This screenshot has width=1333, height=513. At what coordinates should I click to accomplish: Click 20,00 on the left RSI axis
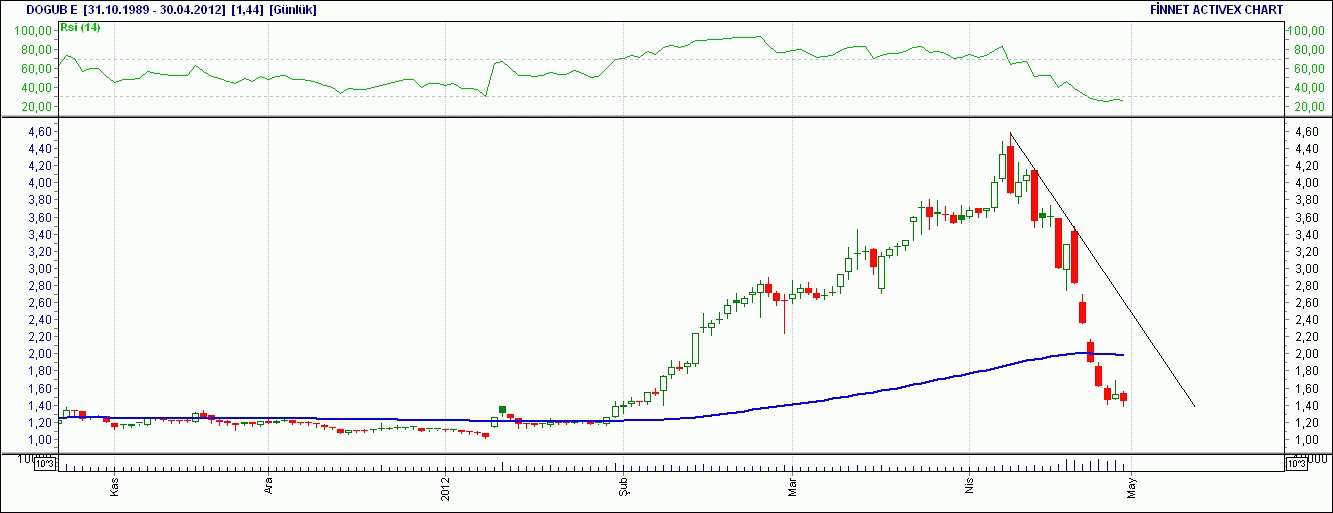(x=38, y=106)
